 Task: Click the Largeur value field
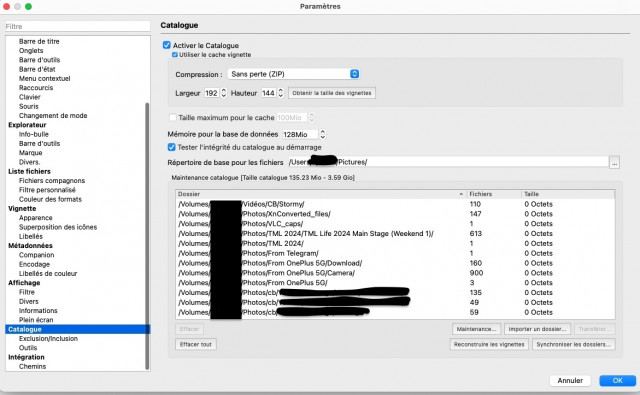pyautogui.click(x=212, y=93)
